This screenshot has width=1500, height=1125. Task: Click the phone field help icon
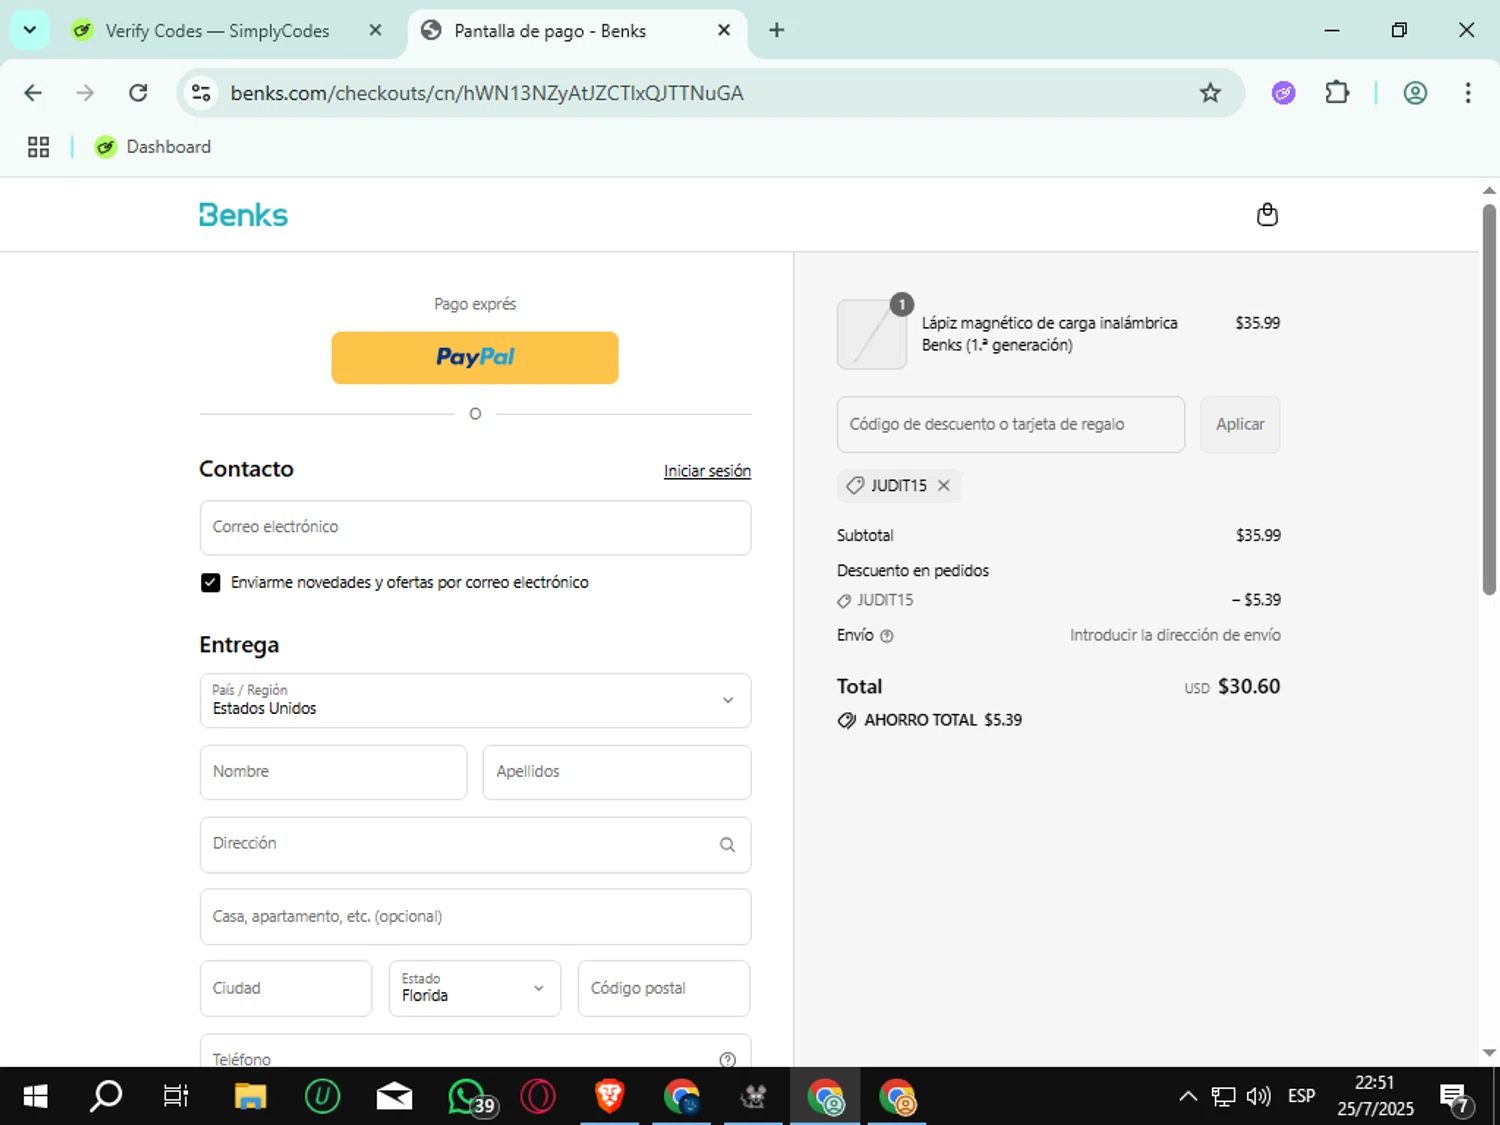727,1059
